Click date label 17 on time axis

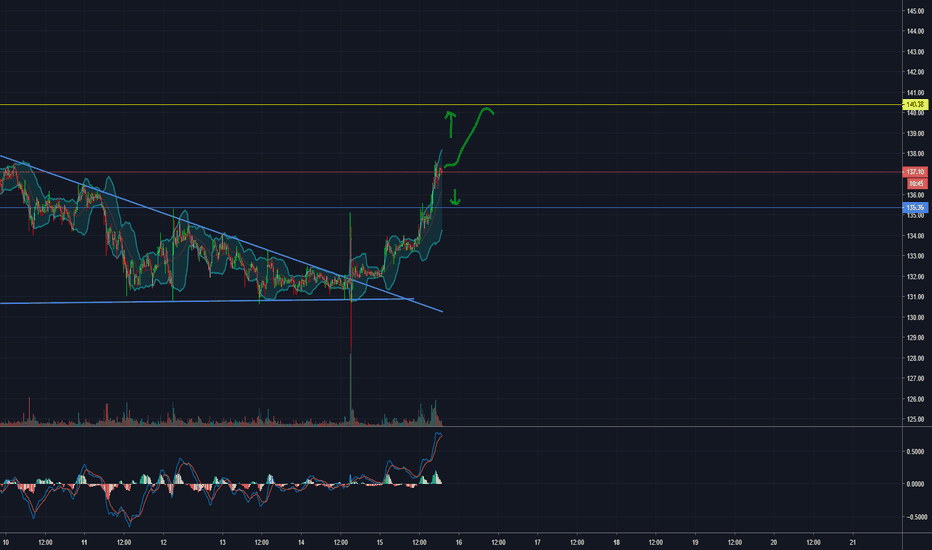click(x=537, y=542)
